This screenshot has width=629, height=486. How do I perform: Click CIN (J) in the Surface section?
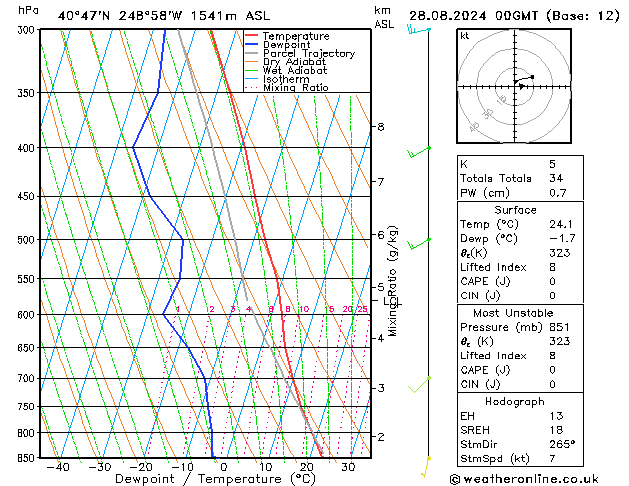(x=480, y=296)
